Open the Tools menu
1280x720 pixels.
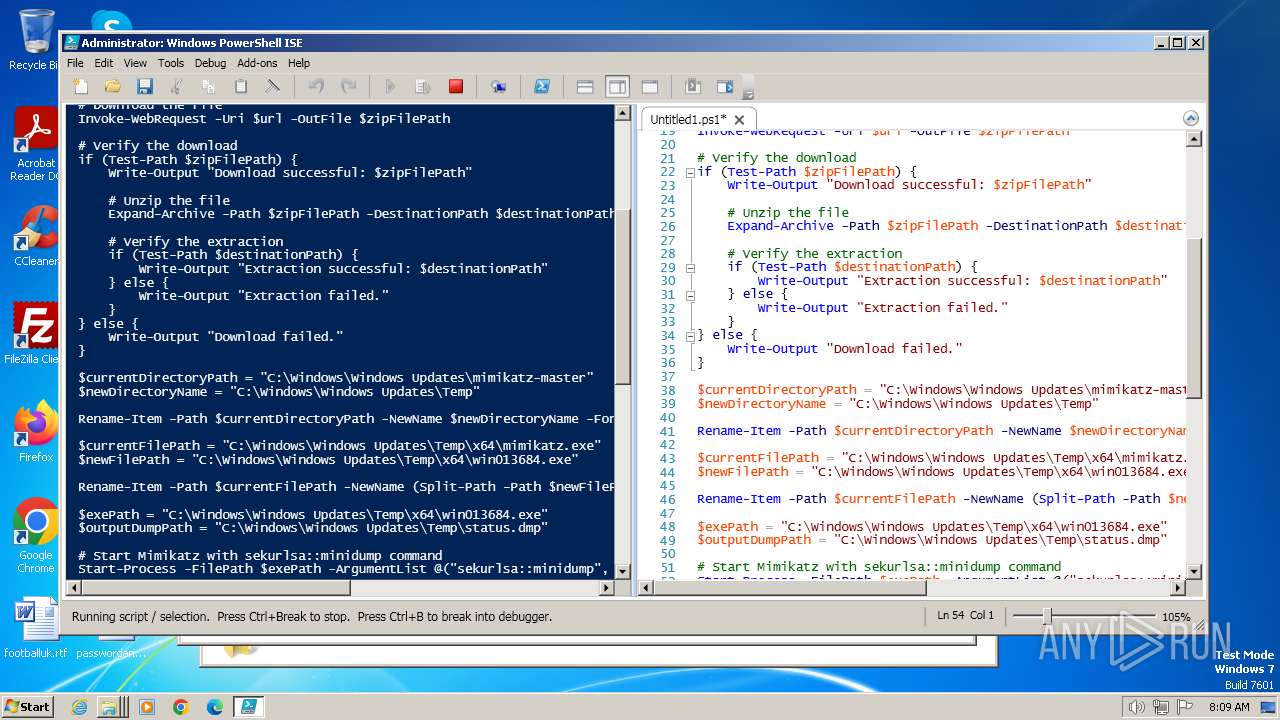(171, 63)
